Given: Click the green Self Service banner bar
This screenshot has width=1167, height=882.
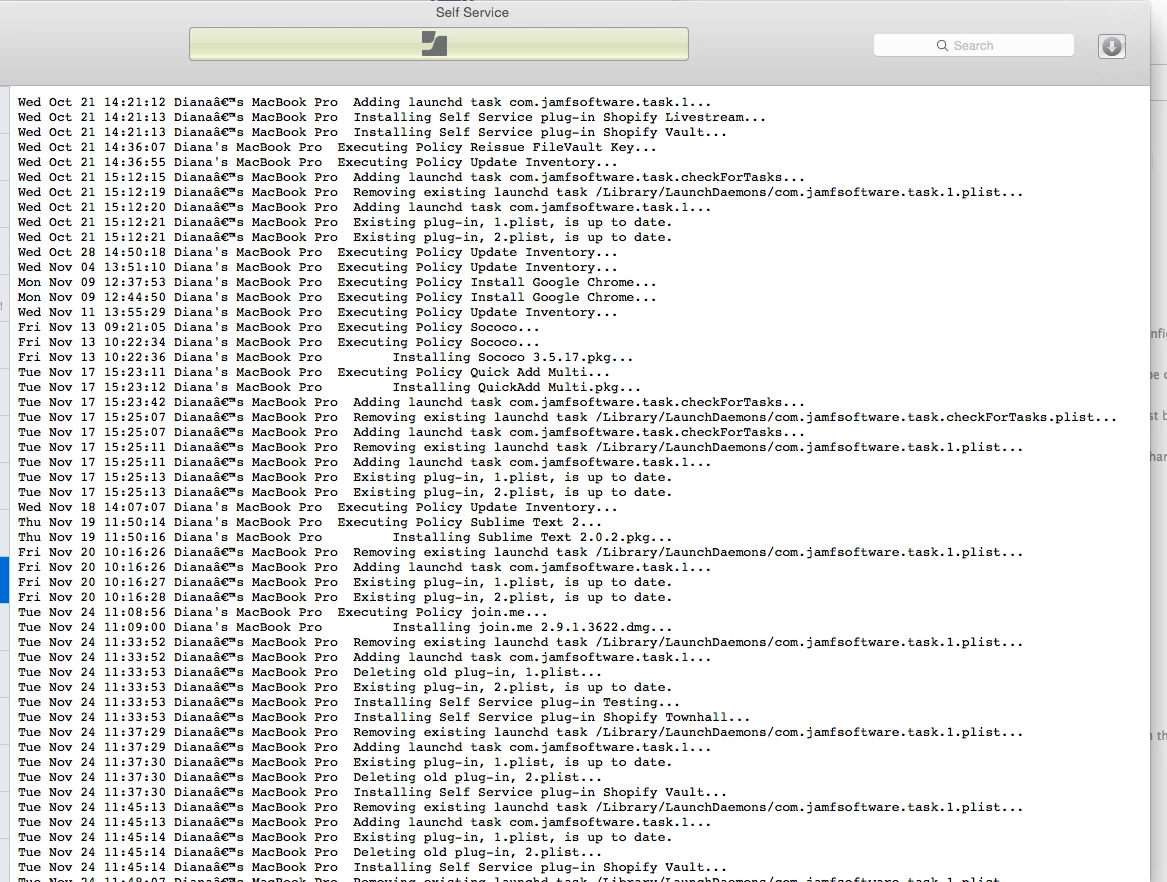Looking at the screenshot, I should [x=438, y=44].
